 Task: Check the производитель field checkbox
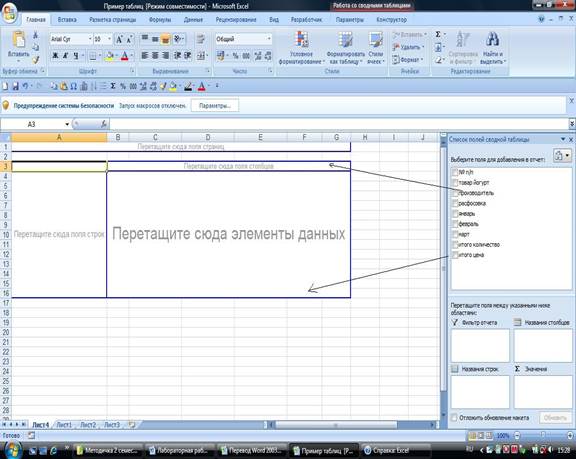pos(455,193)
